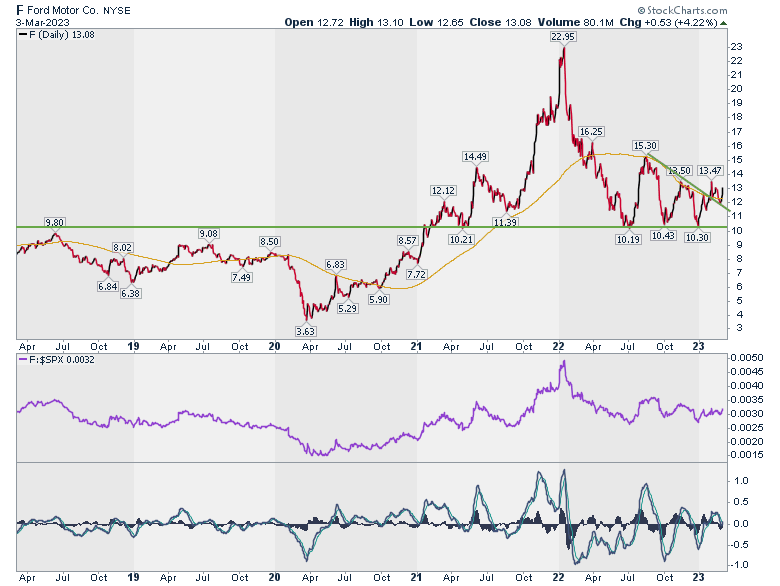Screen dimensions: 780x586
Task: Click the 5.90 price label
Action: pyautogui.click(x=379, y=299)
